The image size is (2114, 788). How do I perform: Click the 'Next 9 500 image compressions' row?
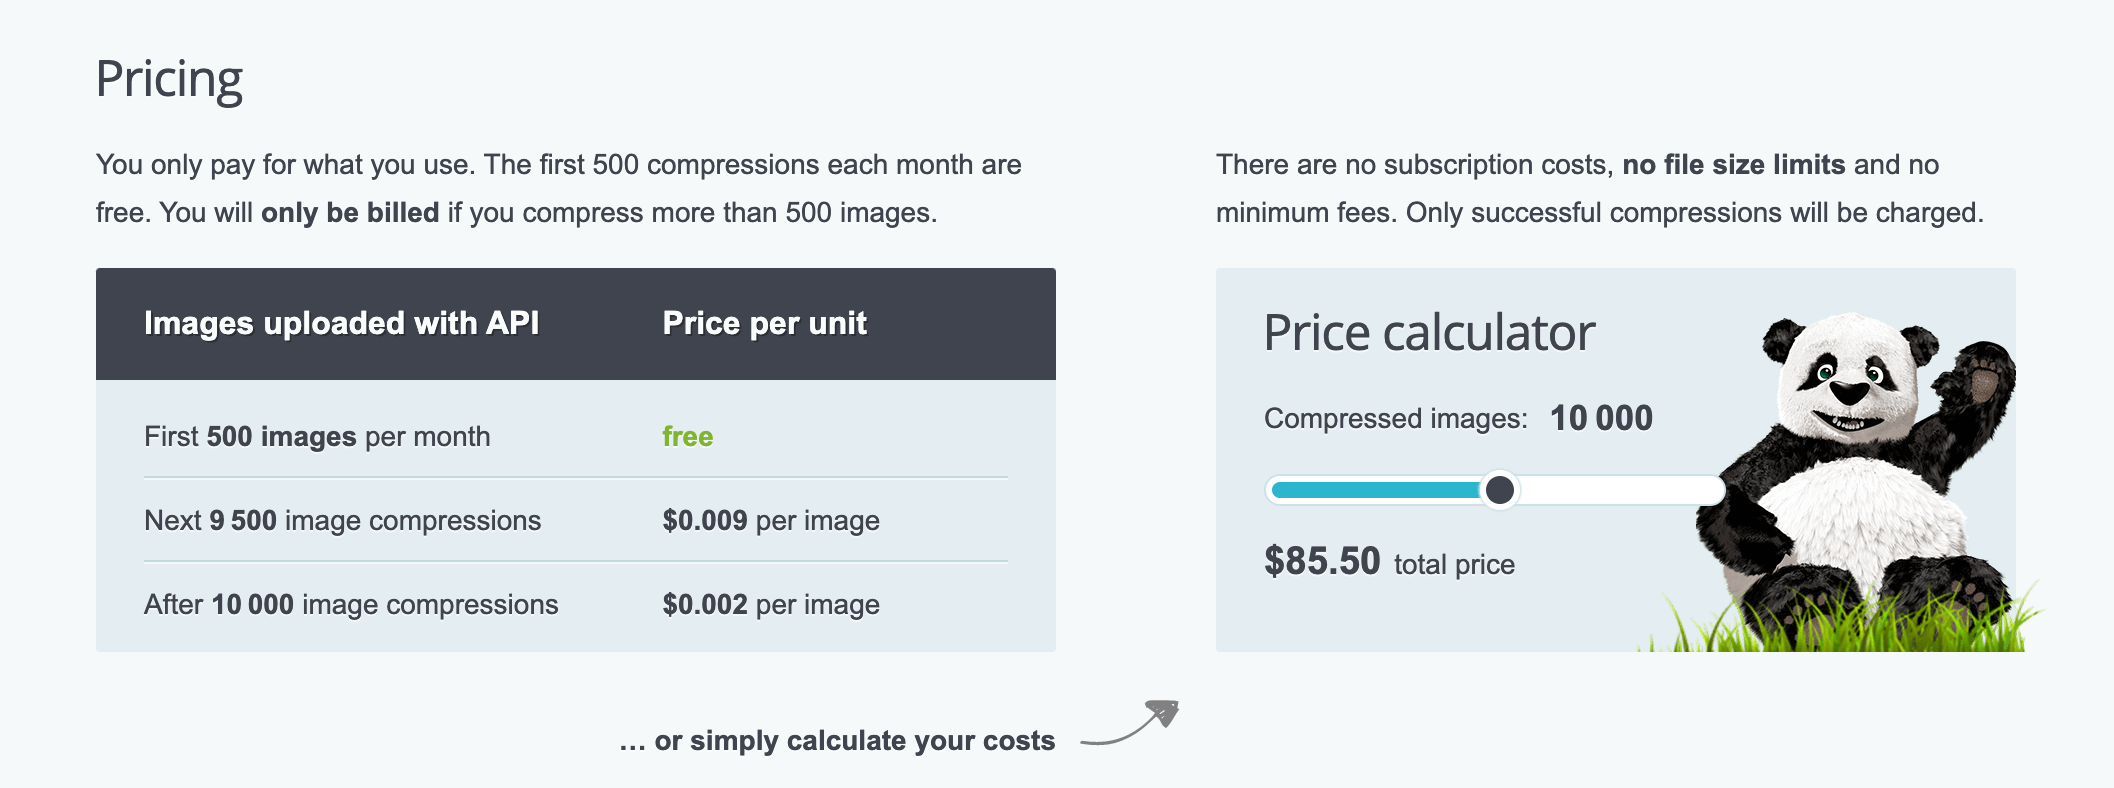click(576, 520)
